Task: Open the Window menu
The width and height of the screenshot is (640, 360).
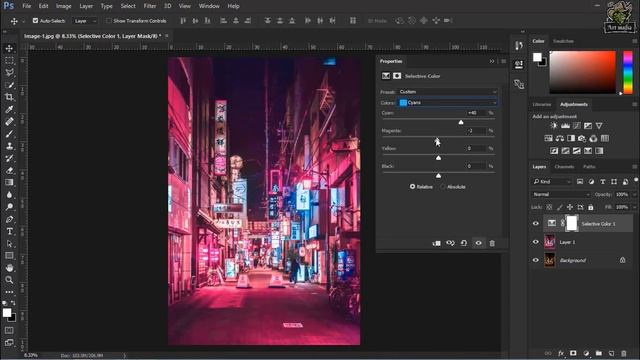Action: point(209,6)
